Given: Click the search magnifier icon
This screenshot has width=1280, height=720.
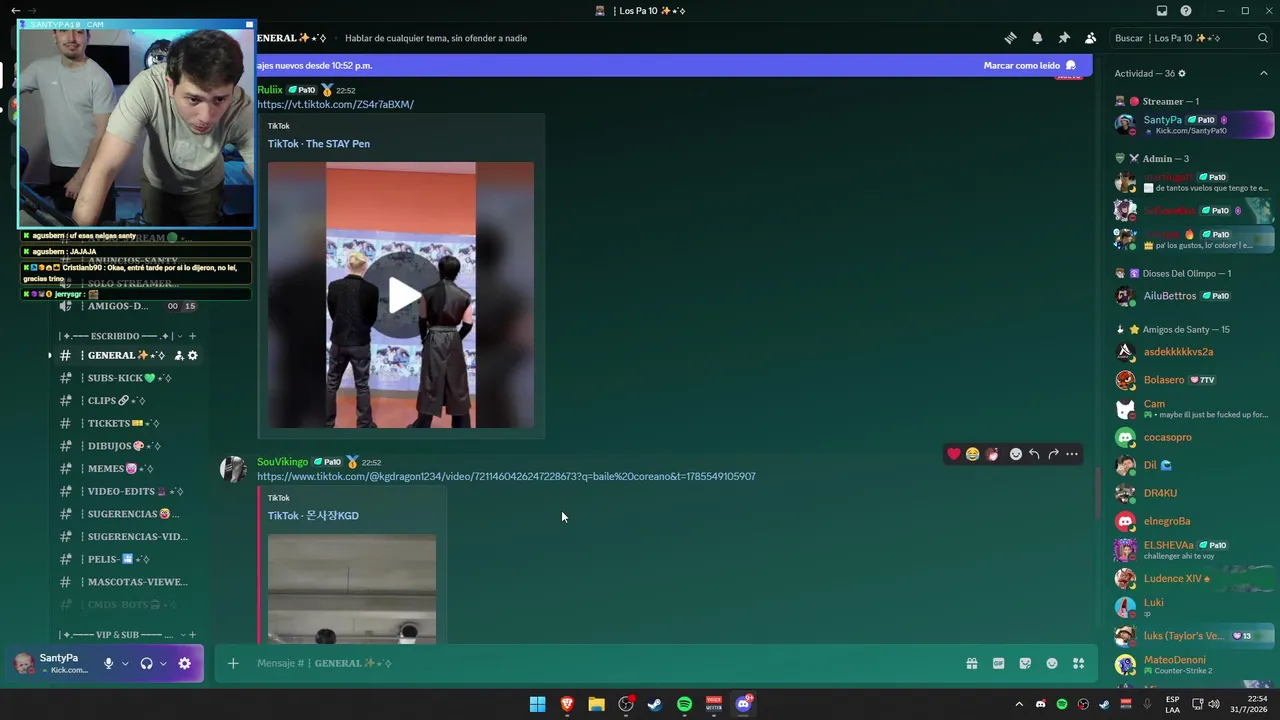Looking at the screenshot, I should point(1263,38).
